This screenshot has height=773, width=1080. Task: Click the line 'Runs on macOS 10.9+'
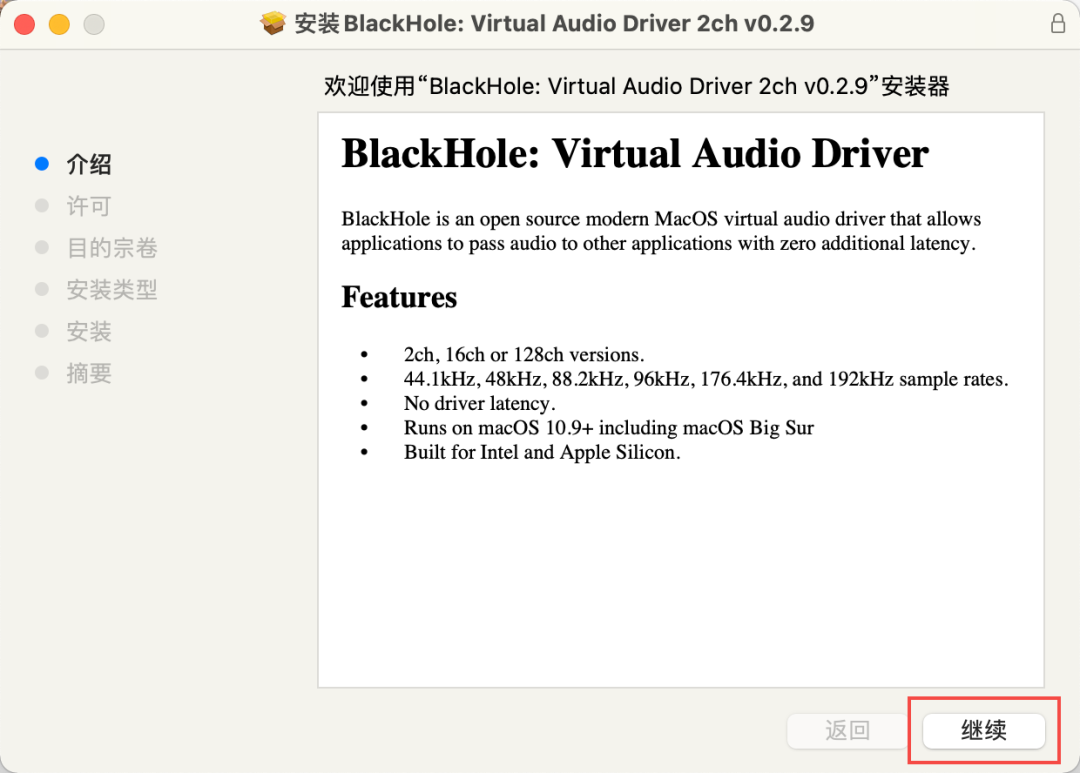[609, 427]
